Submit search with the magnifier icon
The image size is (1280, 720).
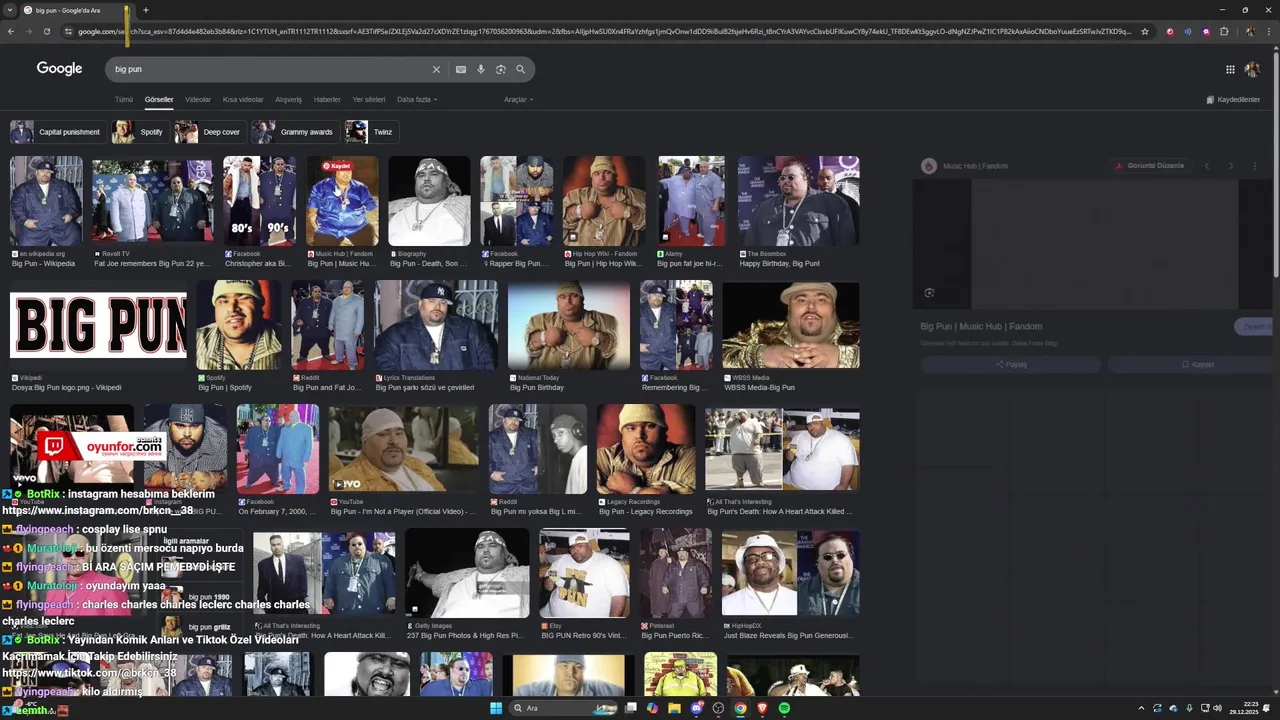coord(520,69)
